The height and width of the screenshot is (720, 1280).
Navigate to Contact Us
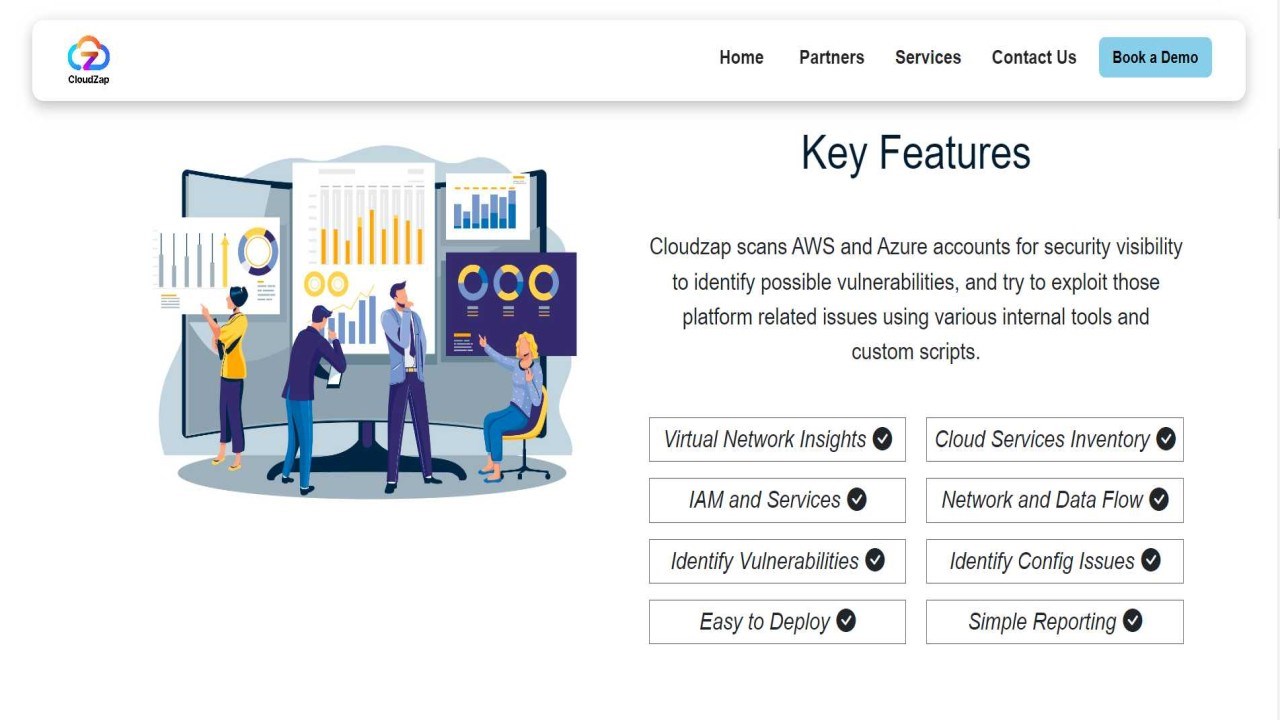(1034, 57)
